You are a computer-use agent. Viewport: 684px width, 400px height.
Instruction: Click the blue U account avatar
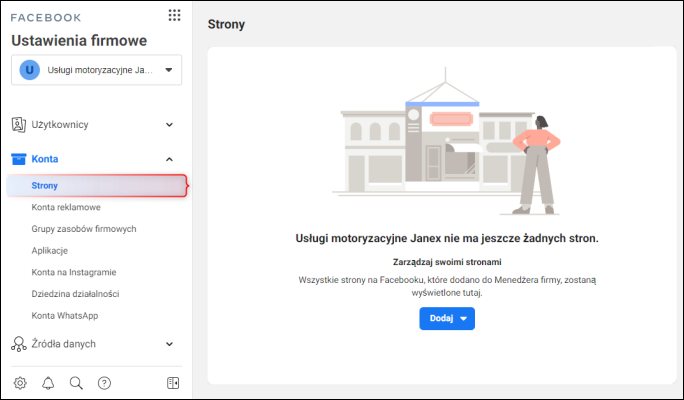[30, 70]
